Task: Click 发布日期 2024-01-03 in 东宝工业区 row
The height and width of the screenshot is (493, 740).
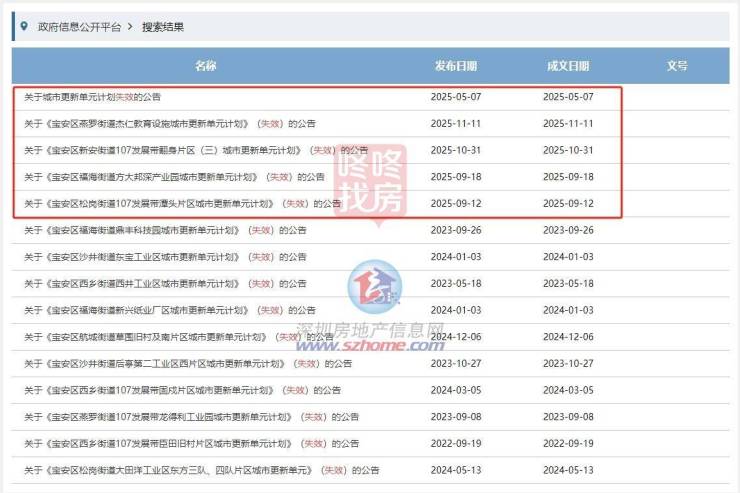Action: [x=456, y=257]
